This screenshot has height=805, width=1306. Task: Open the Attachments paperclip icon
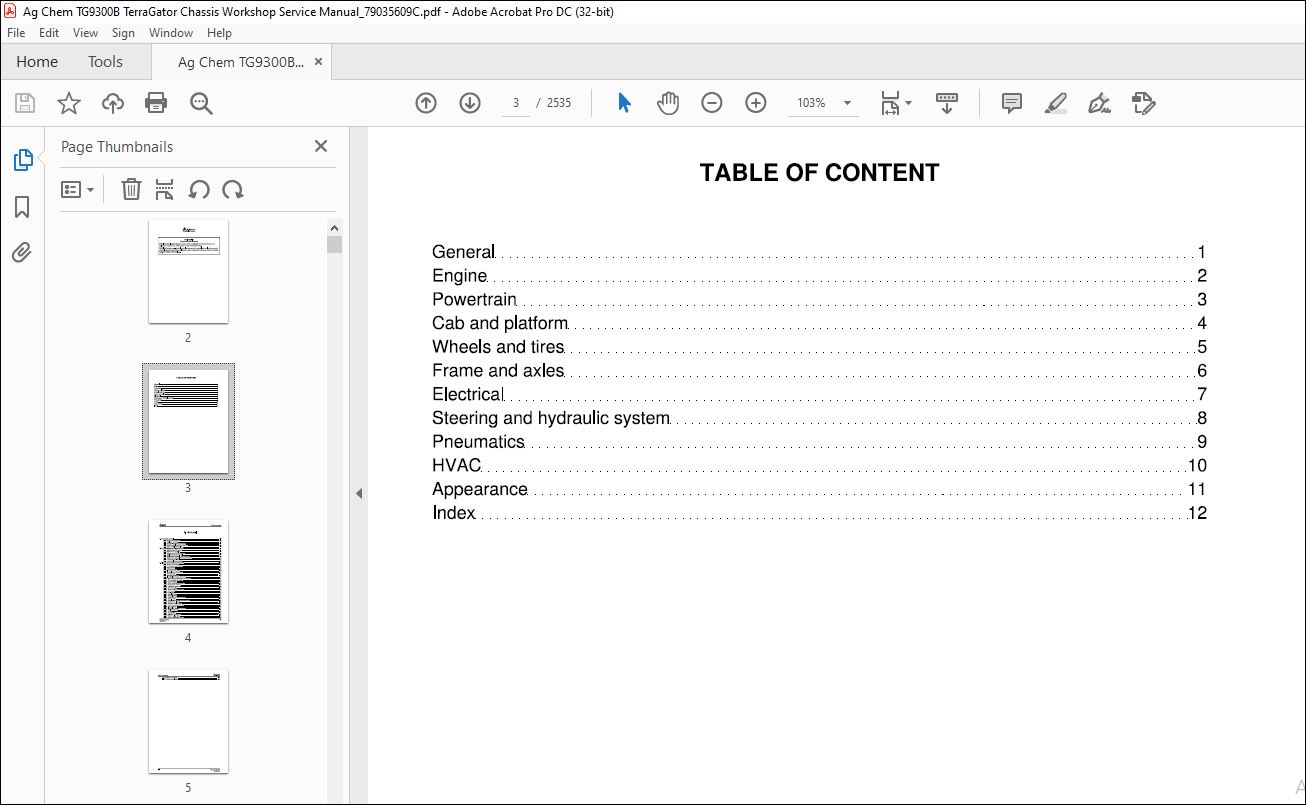(22, 252)
